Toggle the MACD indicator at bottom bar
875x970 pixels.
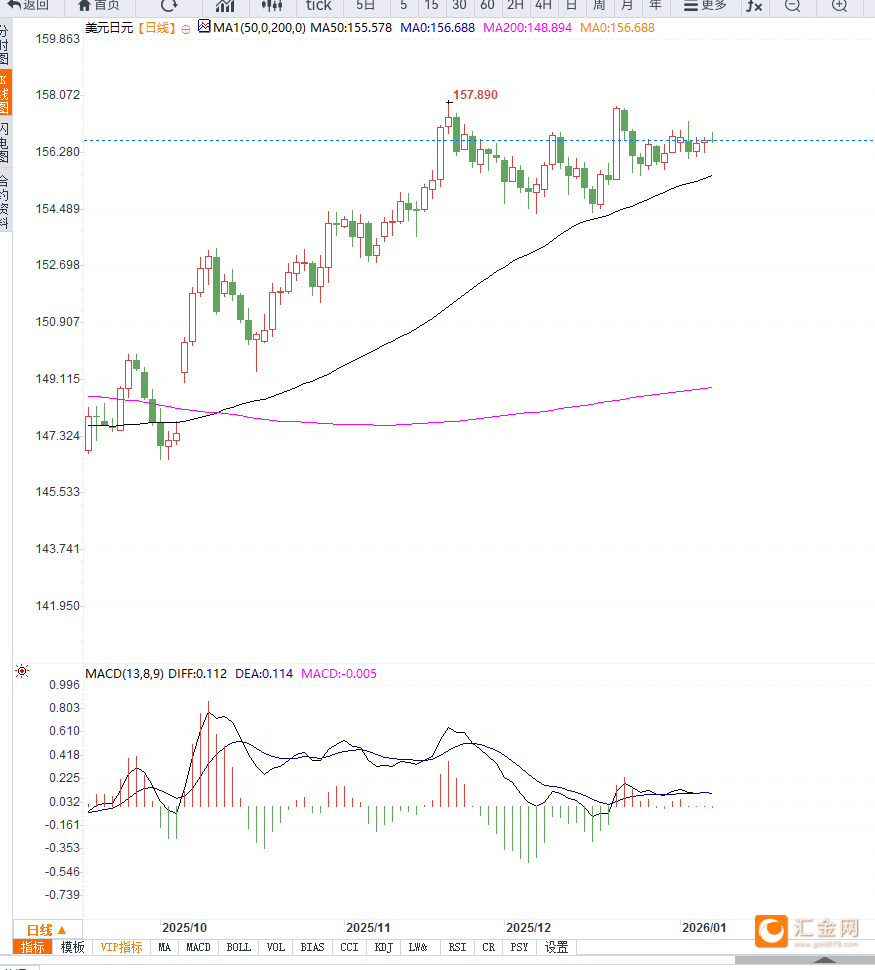[198, 947]
